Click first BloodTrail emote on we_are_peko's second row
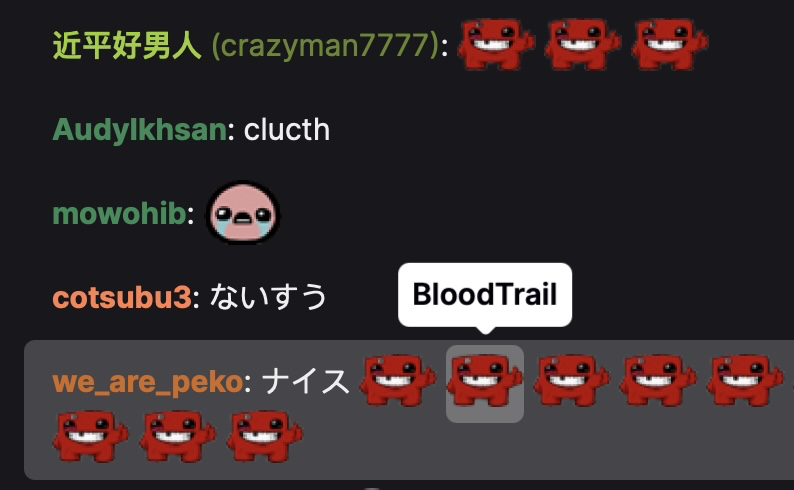The image size is (794, 490). pos(91,436)
